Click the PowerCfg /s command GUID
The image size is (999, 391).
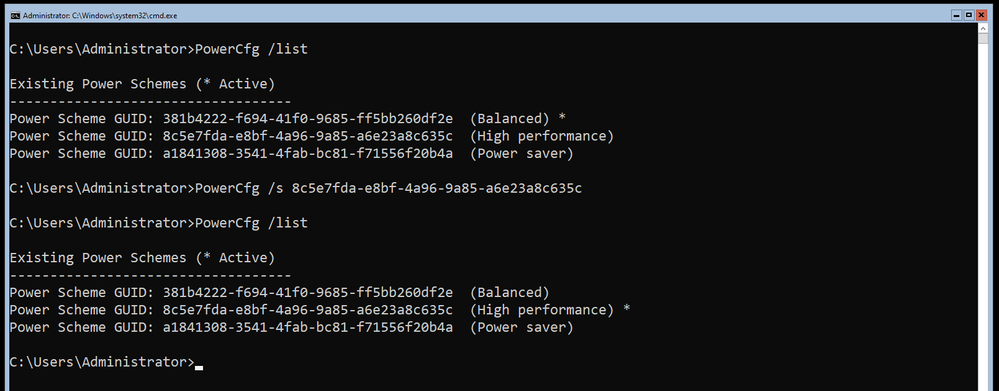(x=436, y=188)
